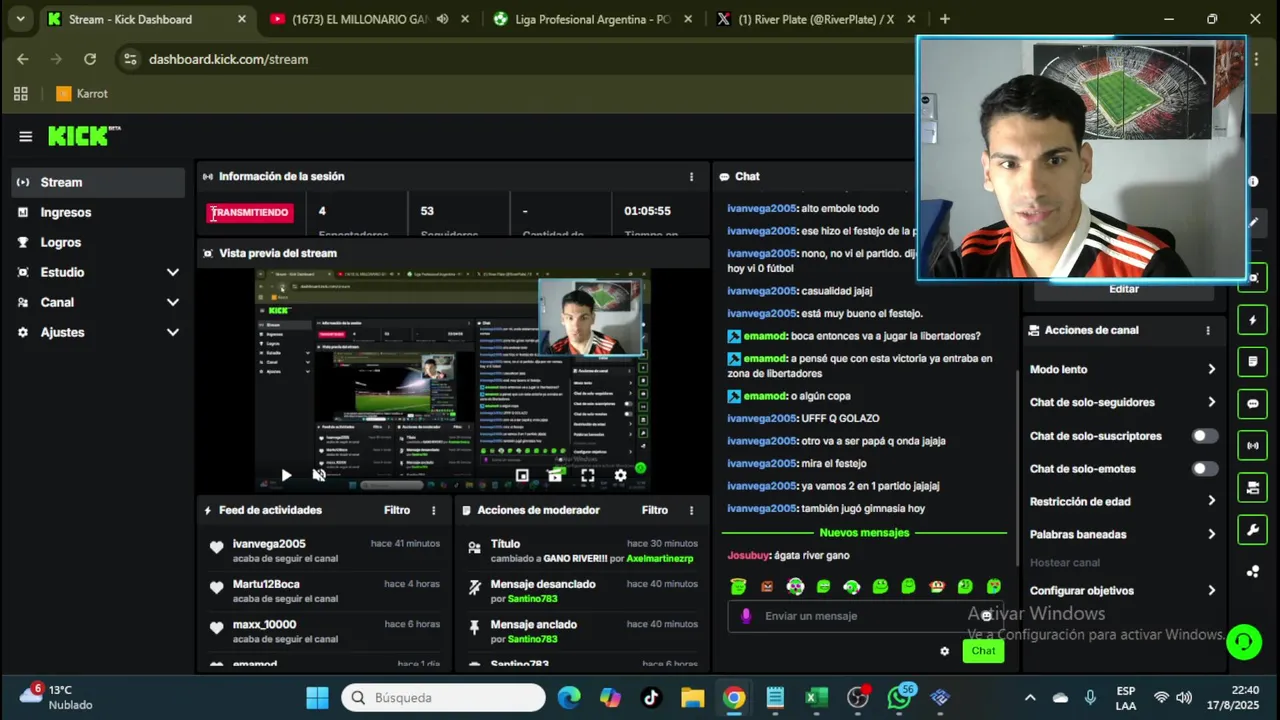Switch to EL MILLONARIO YouTube tab
Image resolution: width=1280 pixels, height=720 pixels.
coord(369,19)
